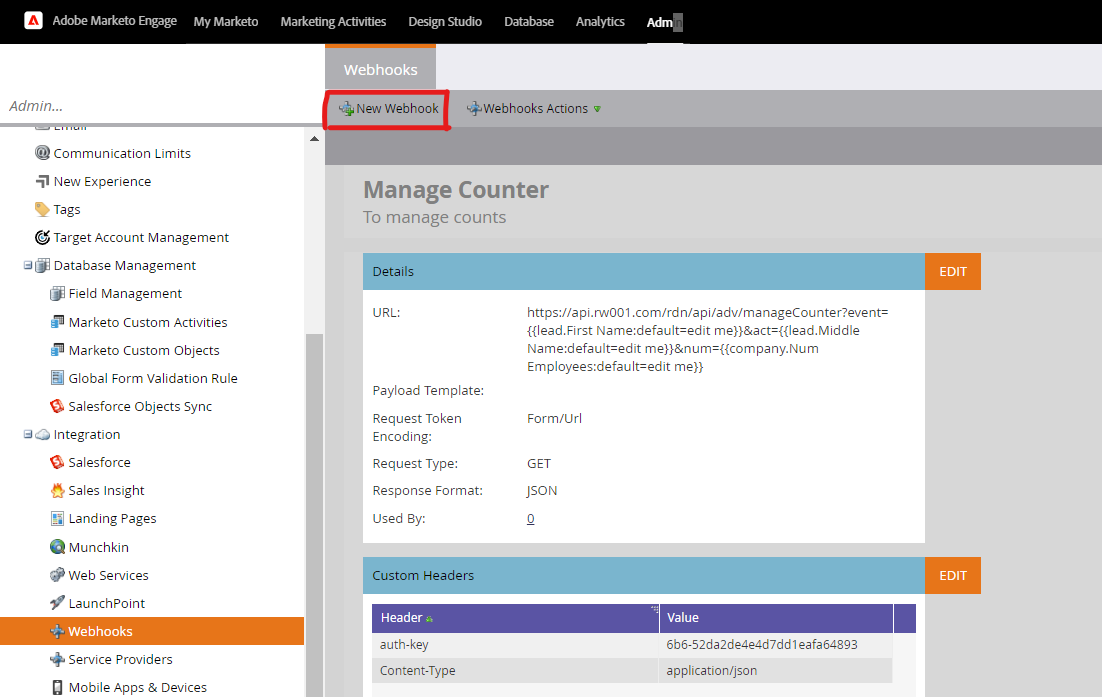Image resolution: width=1102 pixels, height=697 pixels.
Task: Click the Web Services icon
Action: [x=57, y=575]
